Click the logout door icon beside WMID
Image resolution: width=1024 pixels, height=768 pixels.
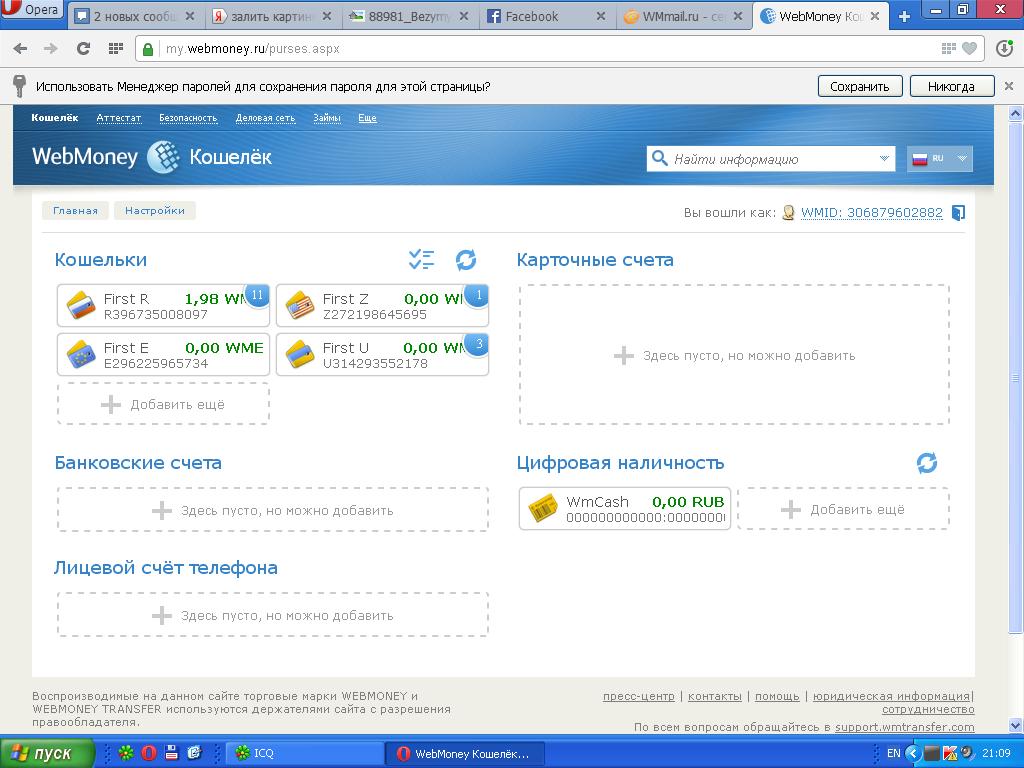click(x=958, y=213)
